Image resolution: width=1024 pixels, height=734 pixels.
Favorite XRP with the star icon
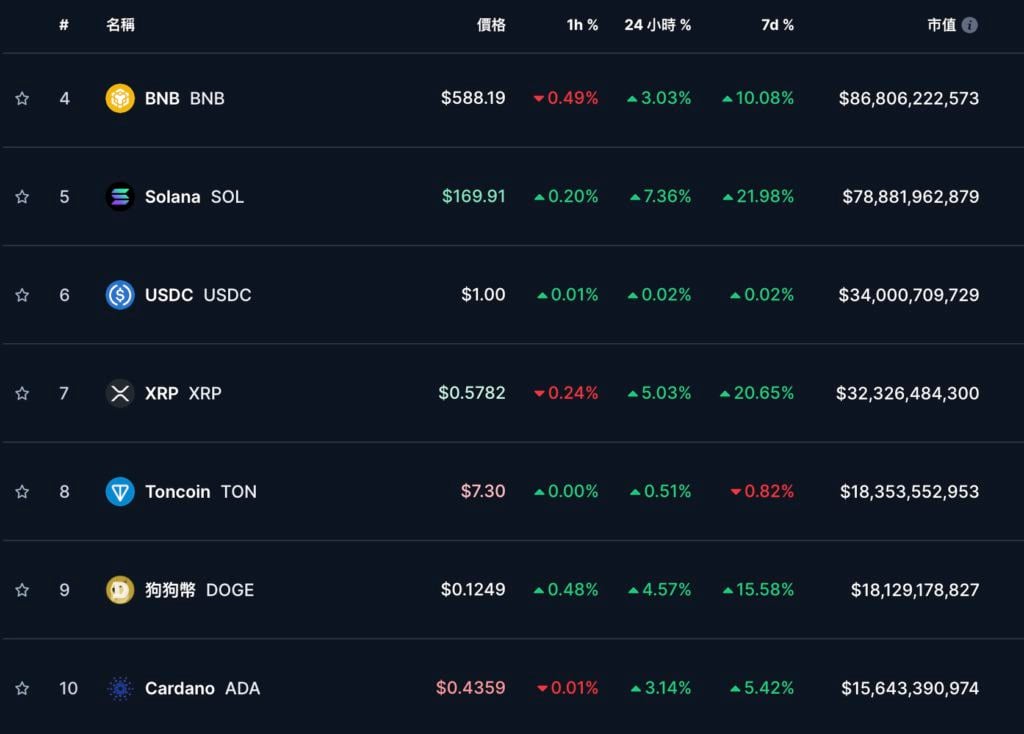[x=22, y=393]
